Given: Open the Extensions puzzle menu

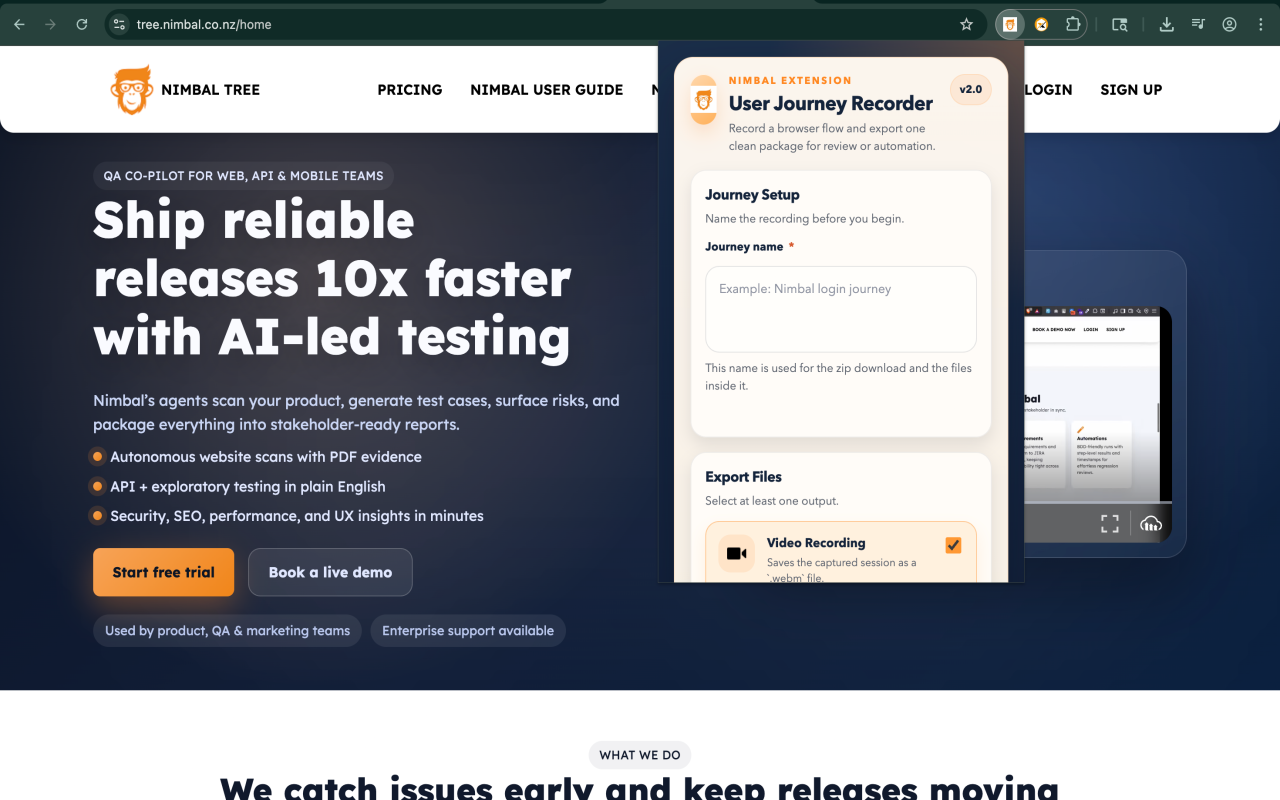Looking at the screenshot, I should tap(1073, 25).
